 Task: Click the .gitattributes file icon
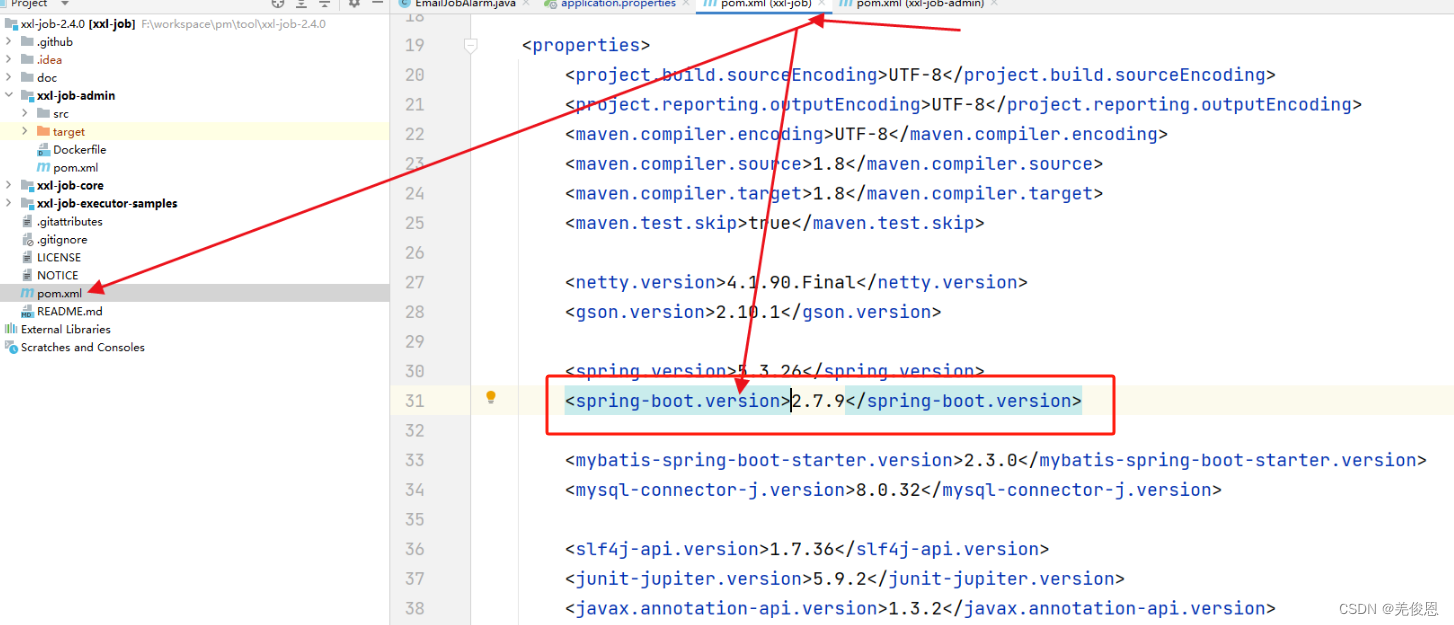pyautogui.click(x=27, y=222)
